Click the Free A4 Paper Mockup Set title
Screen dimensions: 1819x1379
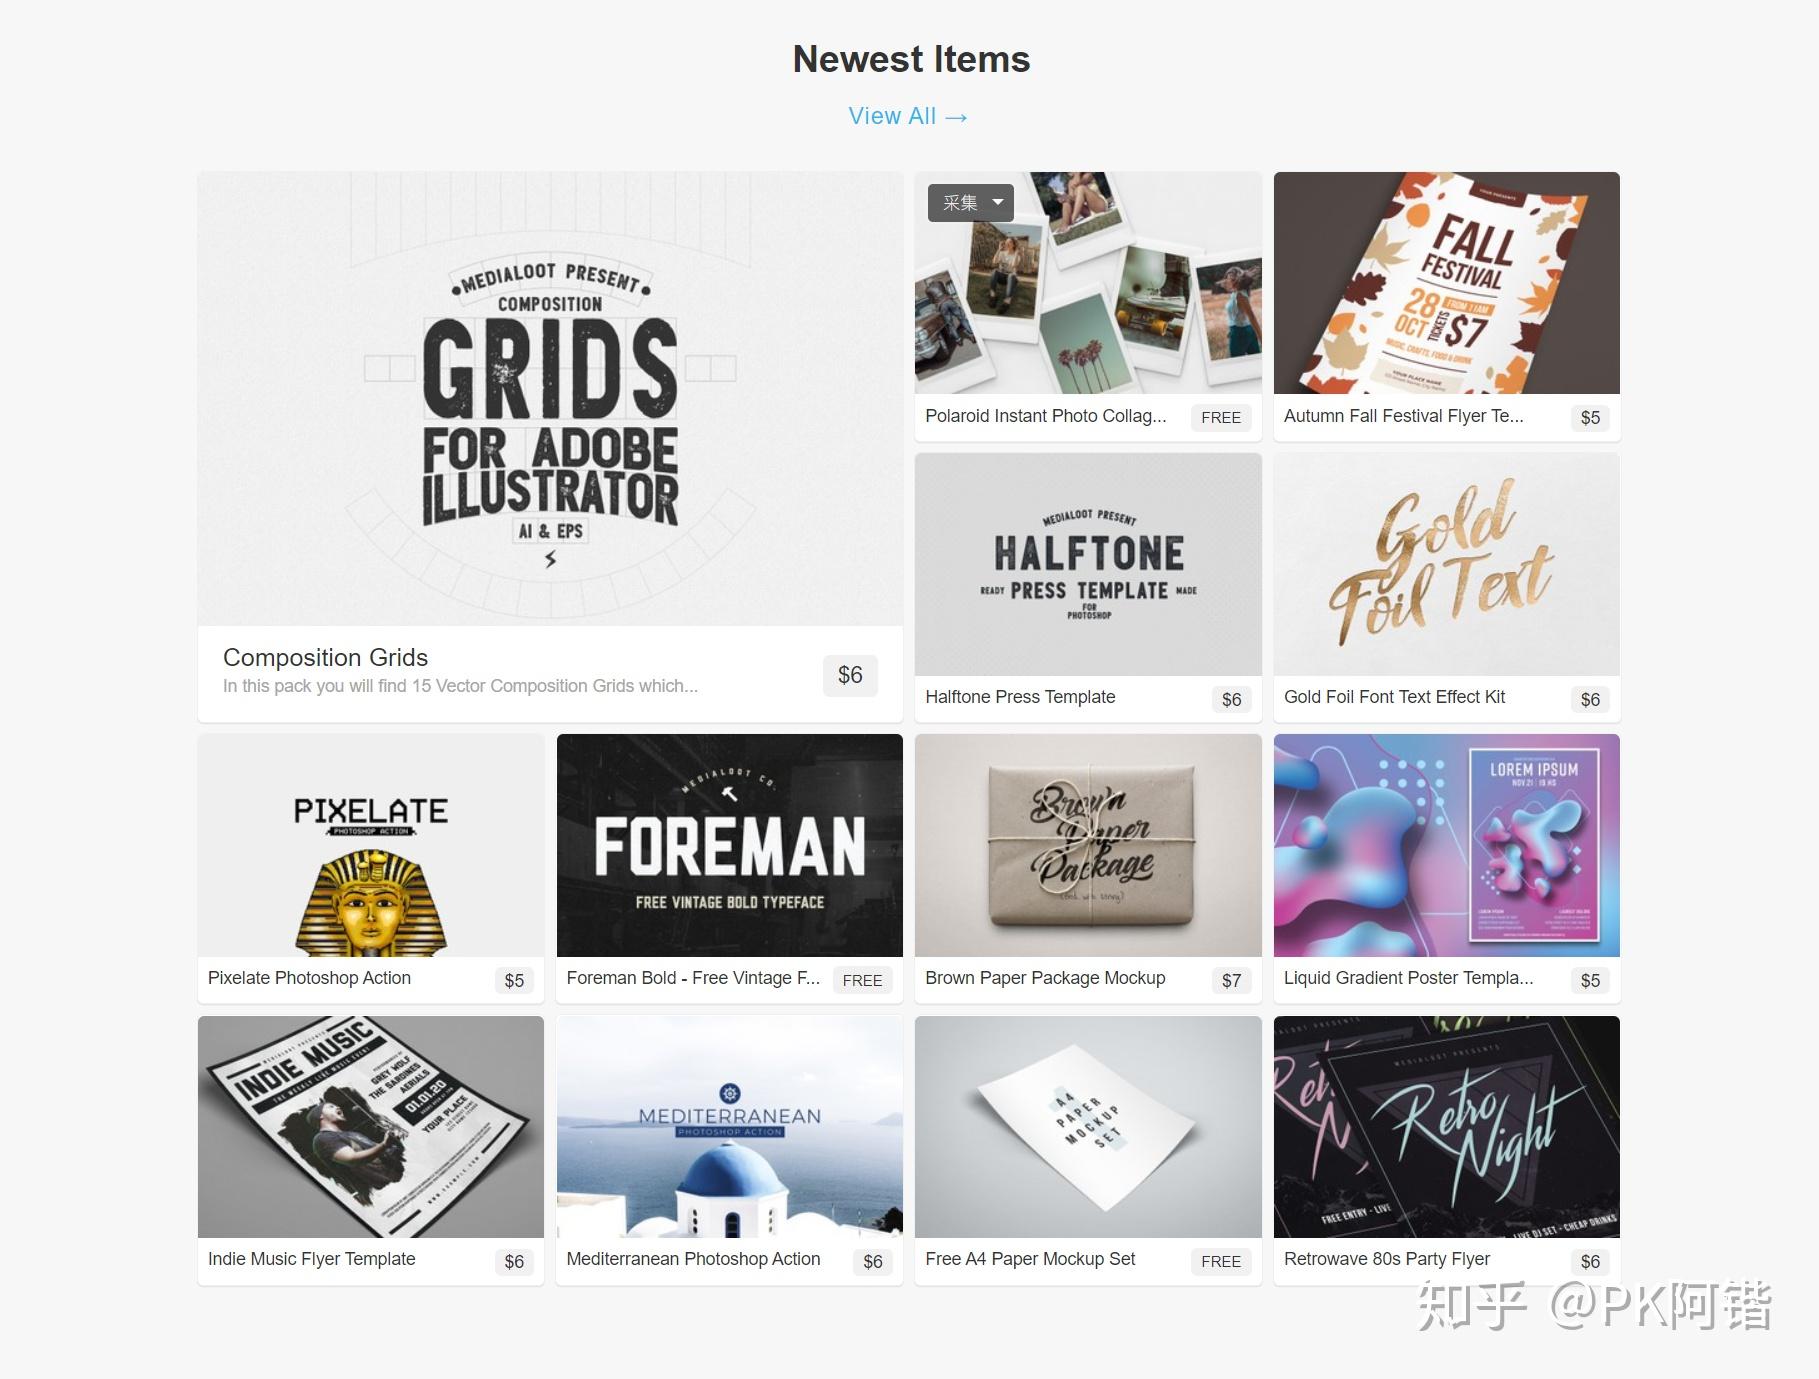pyautogui.click(x=1030, y=1259)
